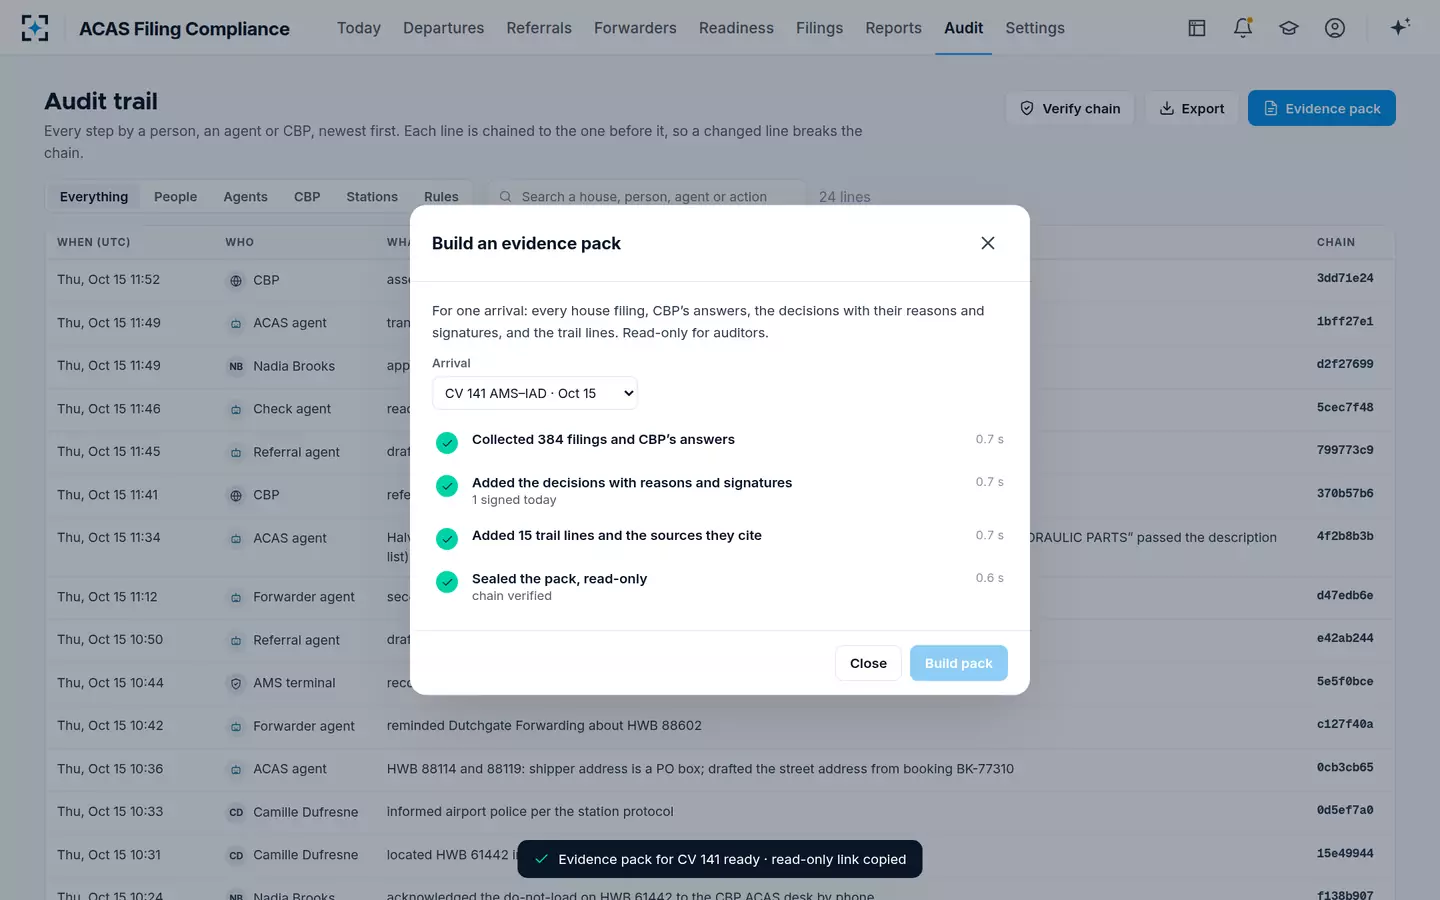Click the check icon beside Added 15 trail lines

[x=447, y=538]
